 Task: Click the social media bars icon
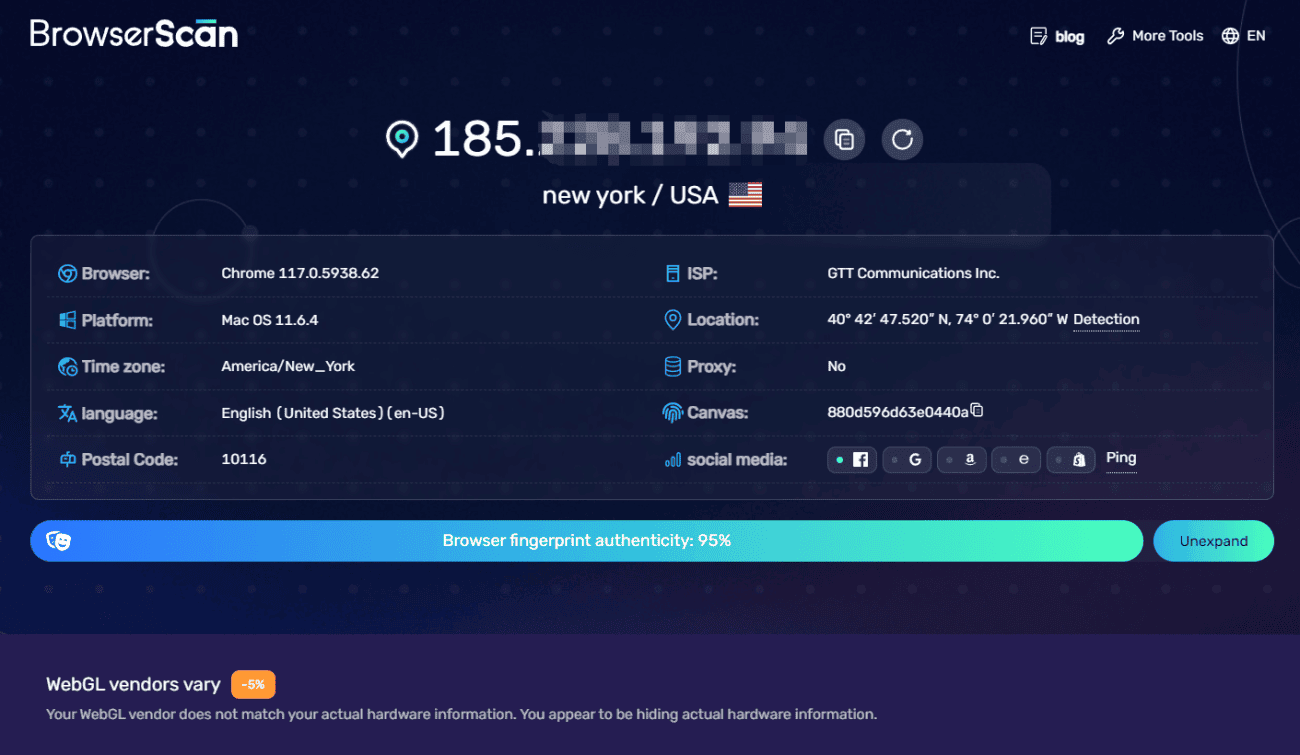point(673,460)
